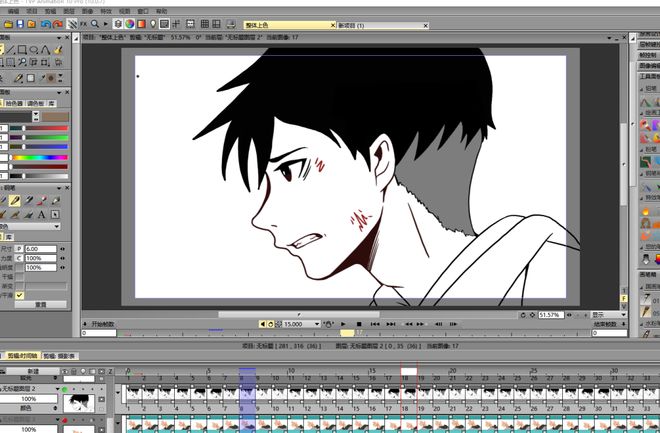The height and width of the screenshot is (433, 660).
Task: Click the 调色板 tab in the color panel
Action: 36,103
